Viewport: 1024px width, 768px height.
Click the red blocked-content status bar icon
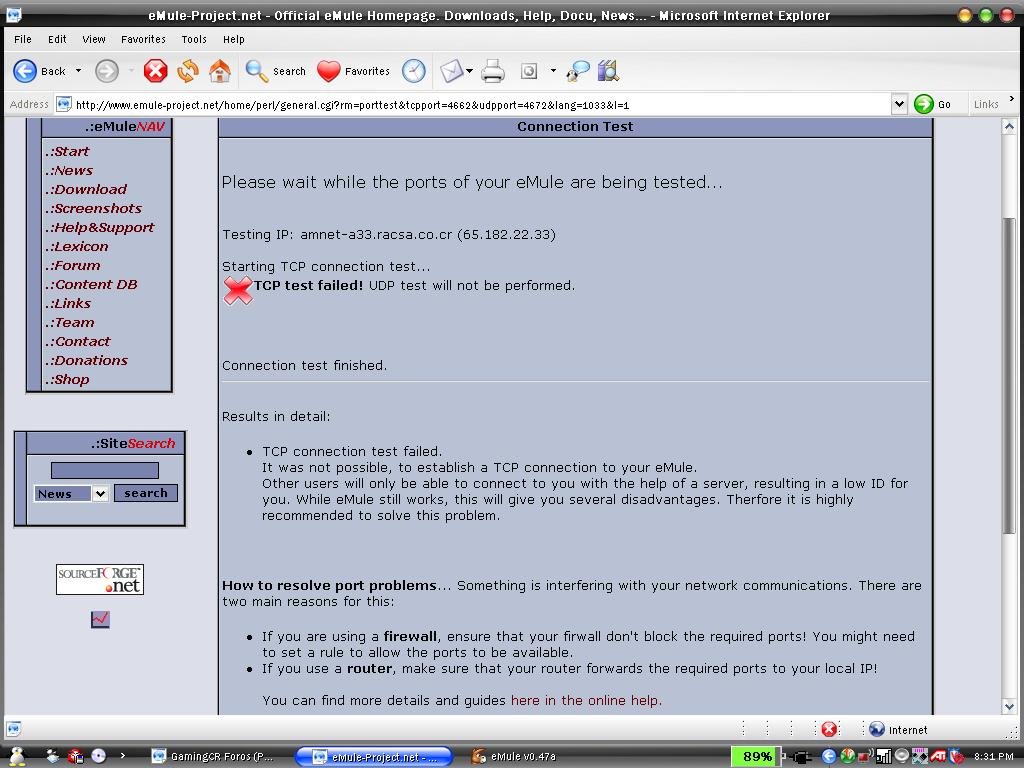point(829,729)
